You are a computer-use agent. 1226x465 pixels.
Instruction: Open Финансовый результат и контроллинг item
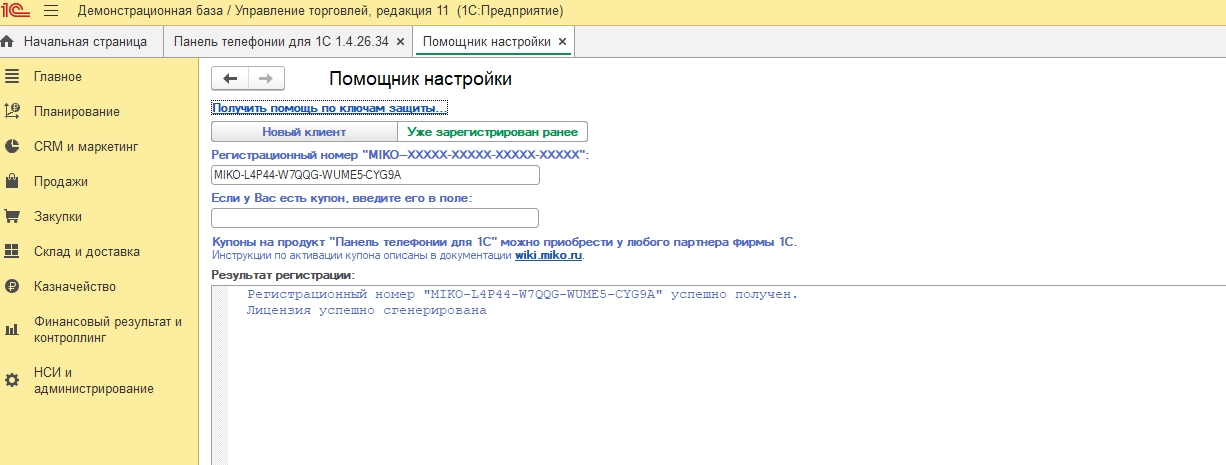pos(108,330)
